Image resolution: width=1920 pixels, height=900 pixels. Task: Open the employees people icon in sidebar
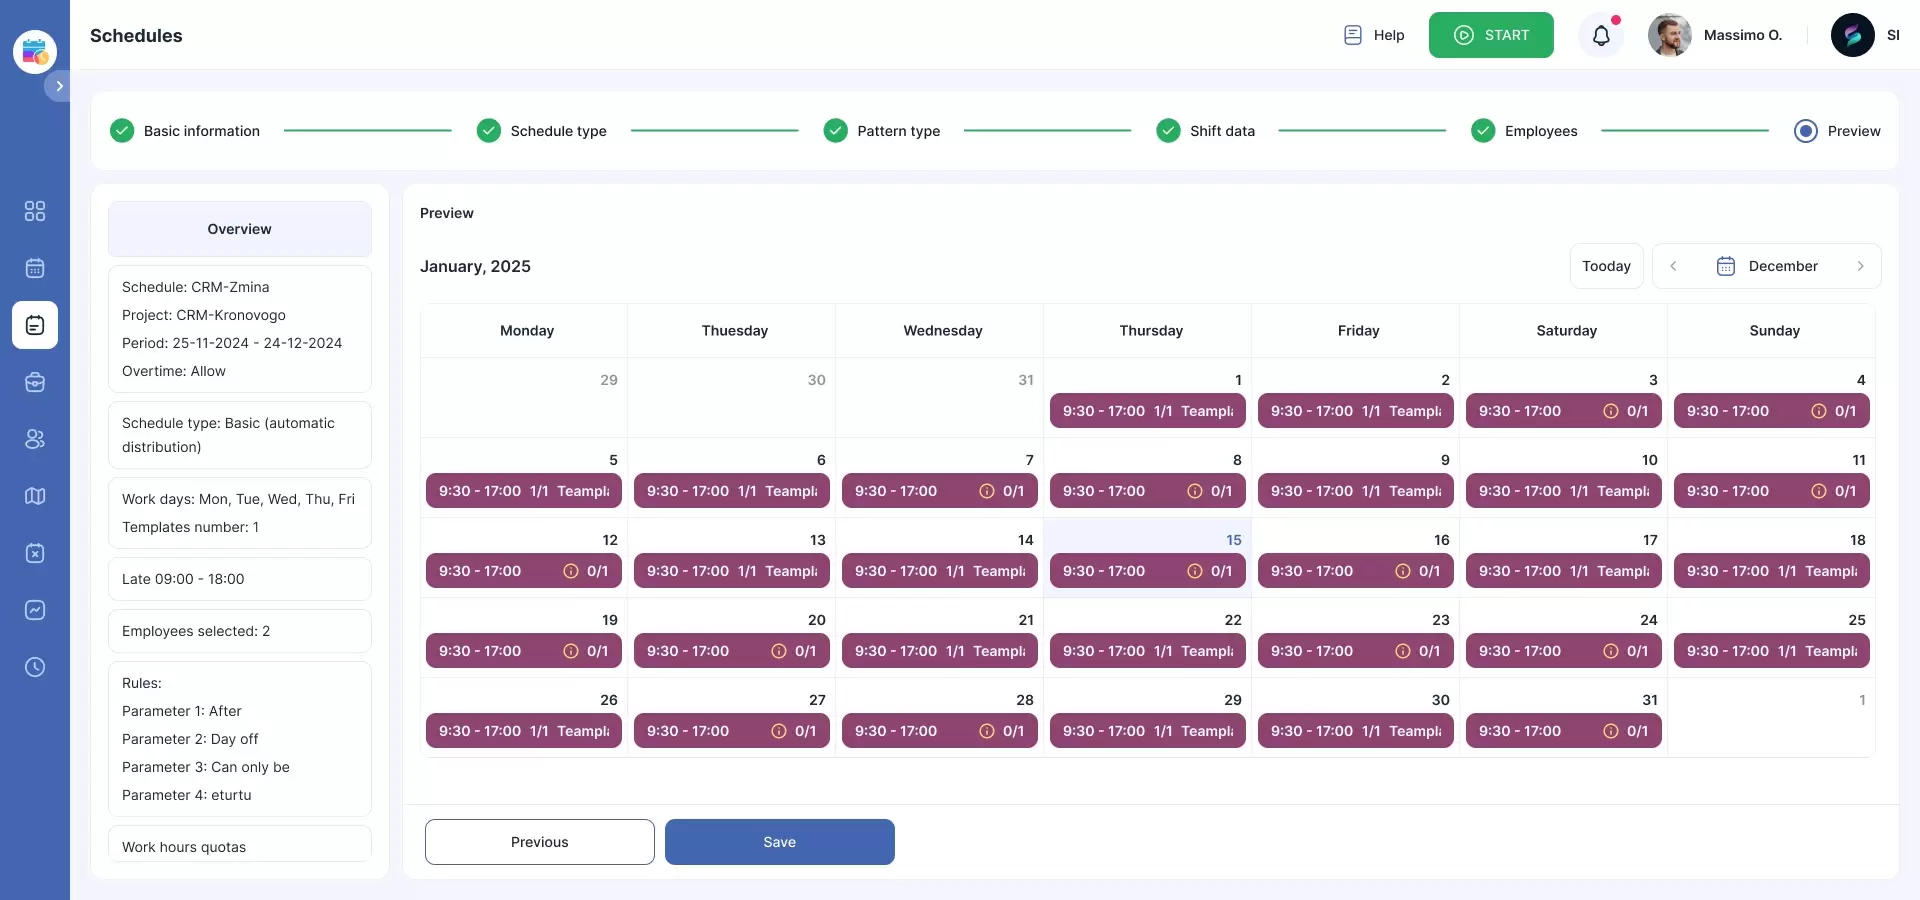[35, 439]
